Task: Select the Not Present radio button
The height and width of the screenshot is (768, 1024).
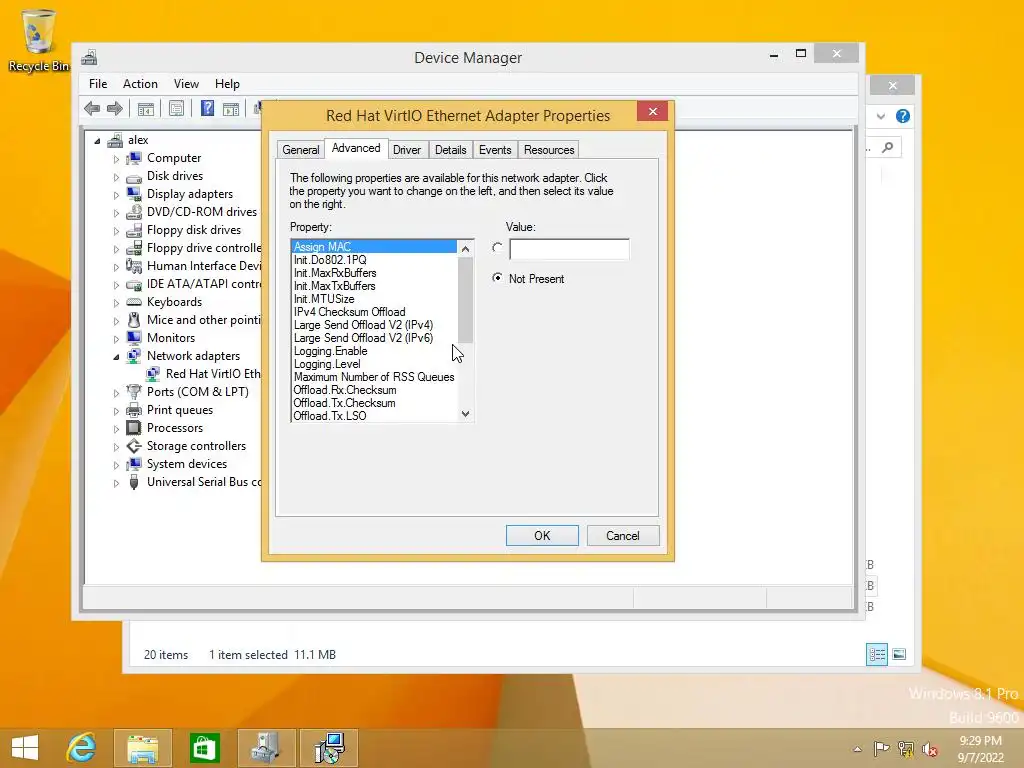Action: 498,278
